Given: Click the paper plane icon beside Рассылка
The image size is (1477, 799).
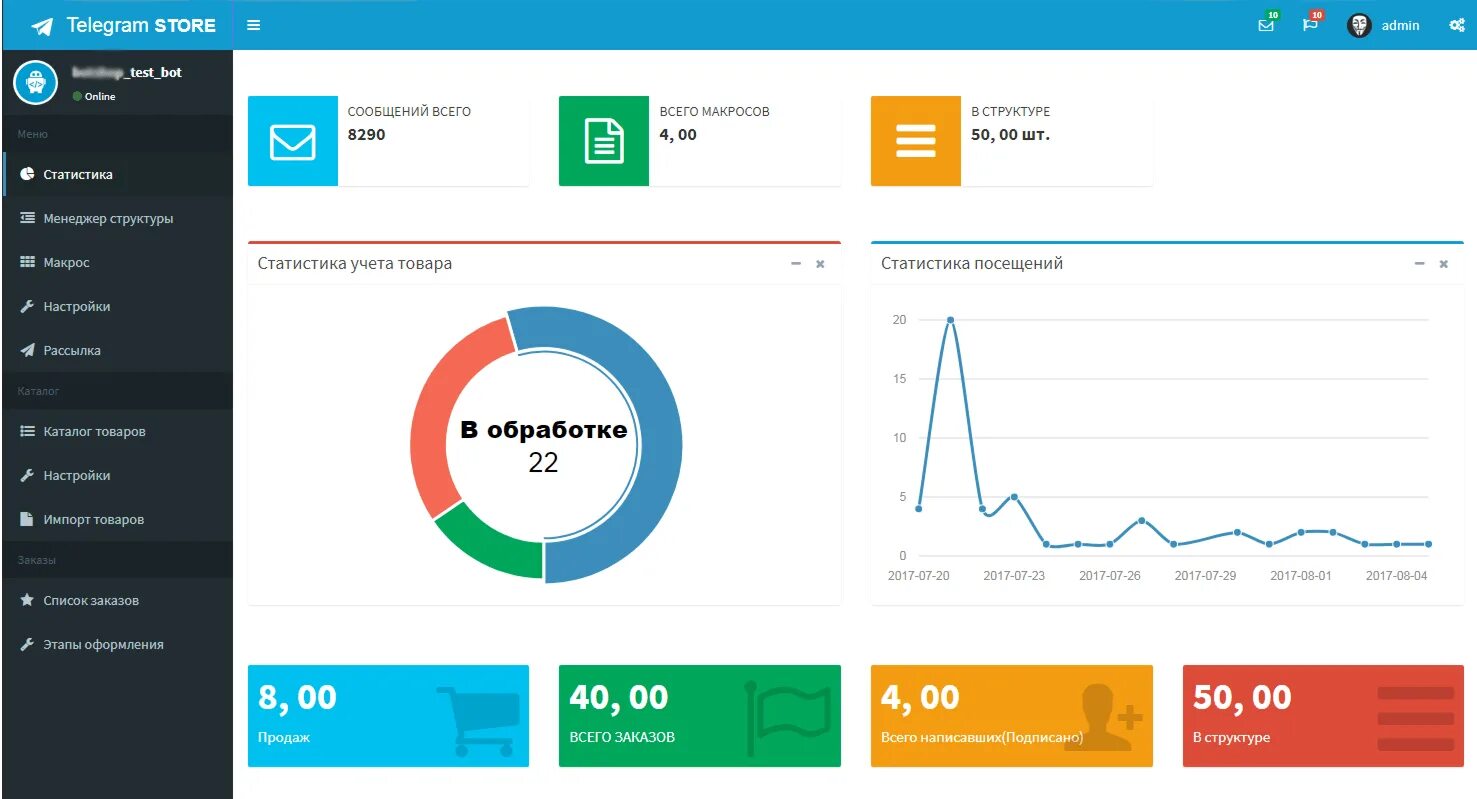Looking at the screenshot, I should (27, 350).
